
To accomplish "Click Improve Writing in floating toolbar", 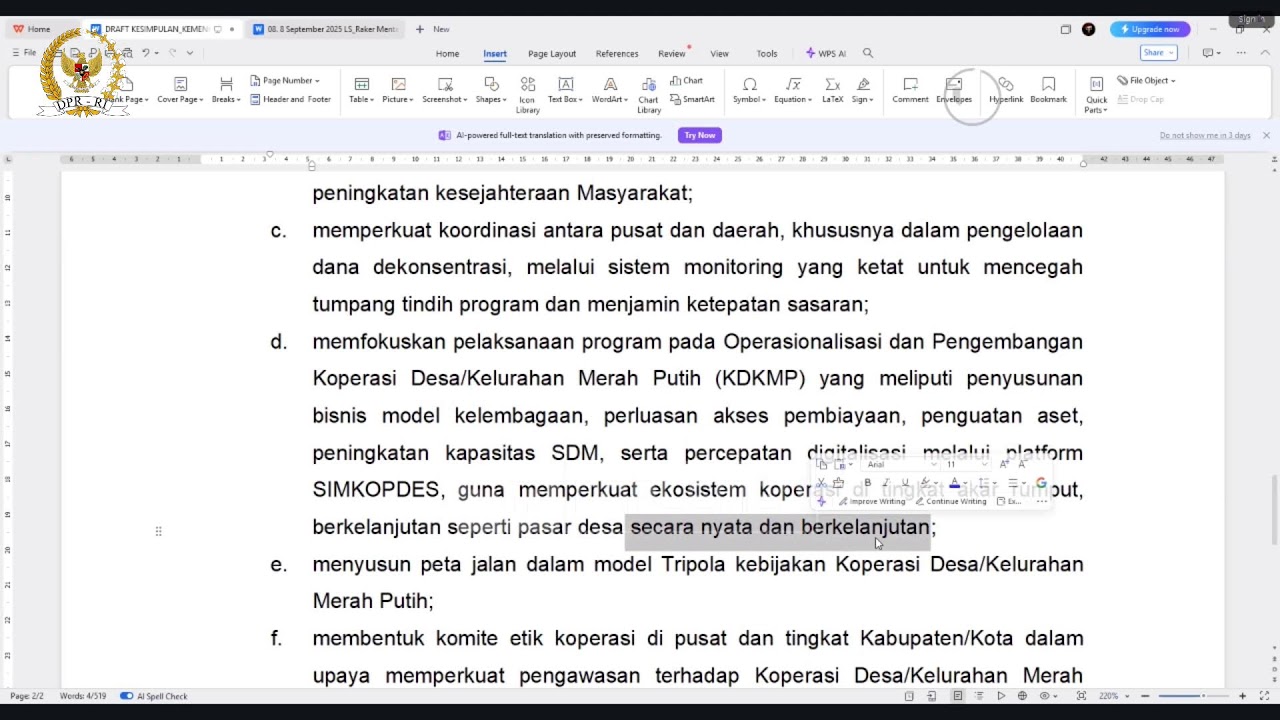I will pyautogui.click(x=871, y=501).
